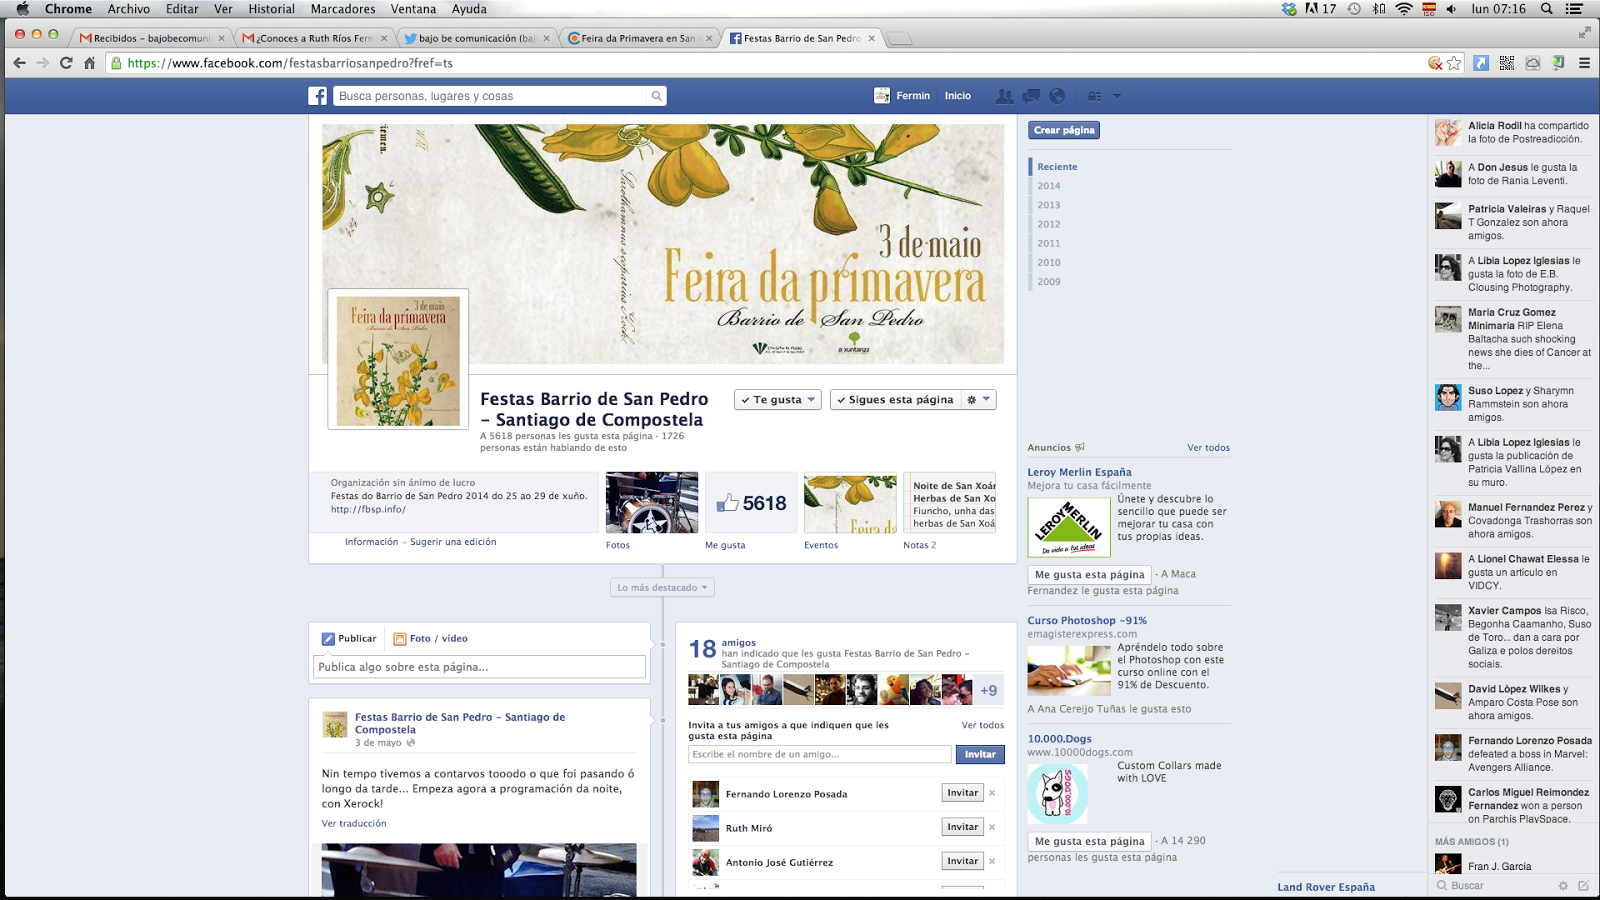Click the Publica algo sobre esta página box

coord(479,667)
